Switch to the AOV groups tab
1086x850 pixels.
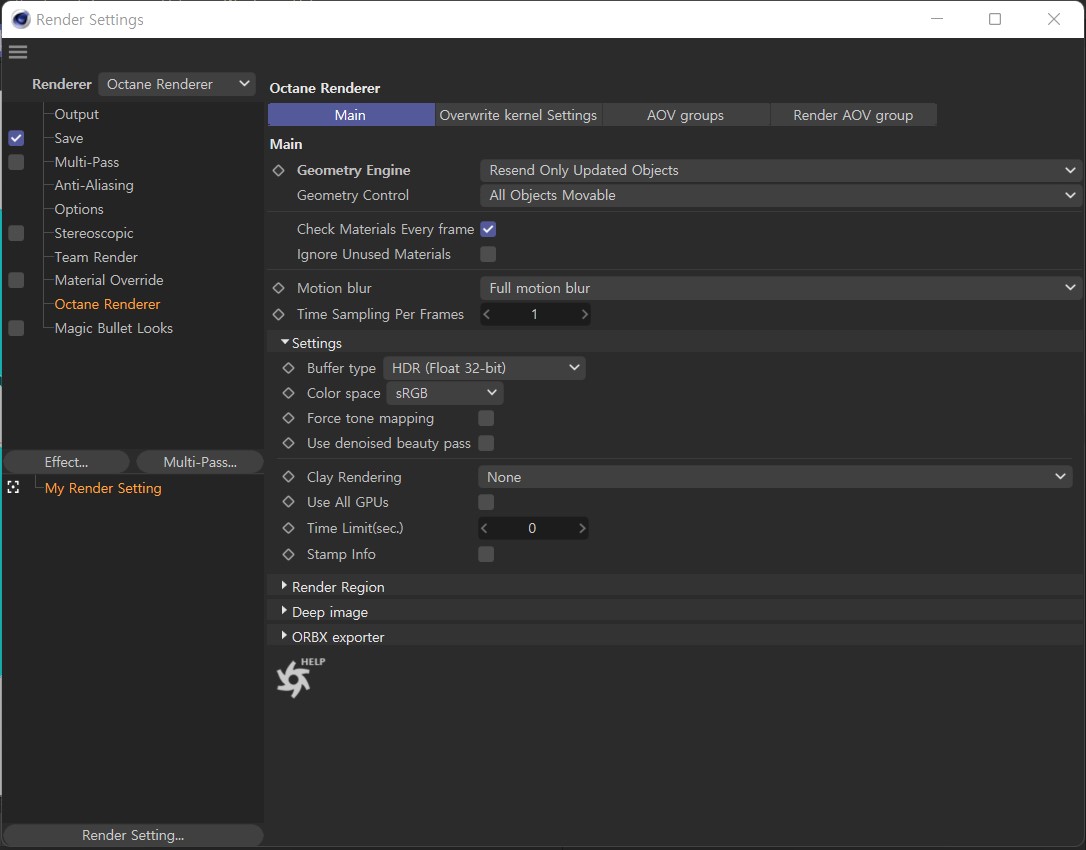point(686,115)
